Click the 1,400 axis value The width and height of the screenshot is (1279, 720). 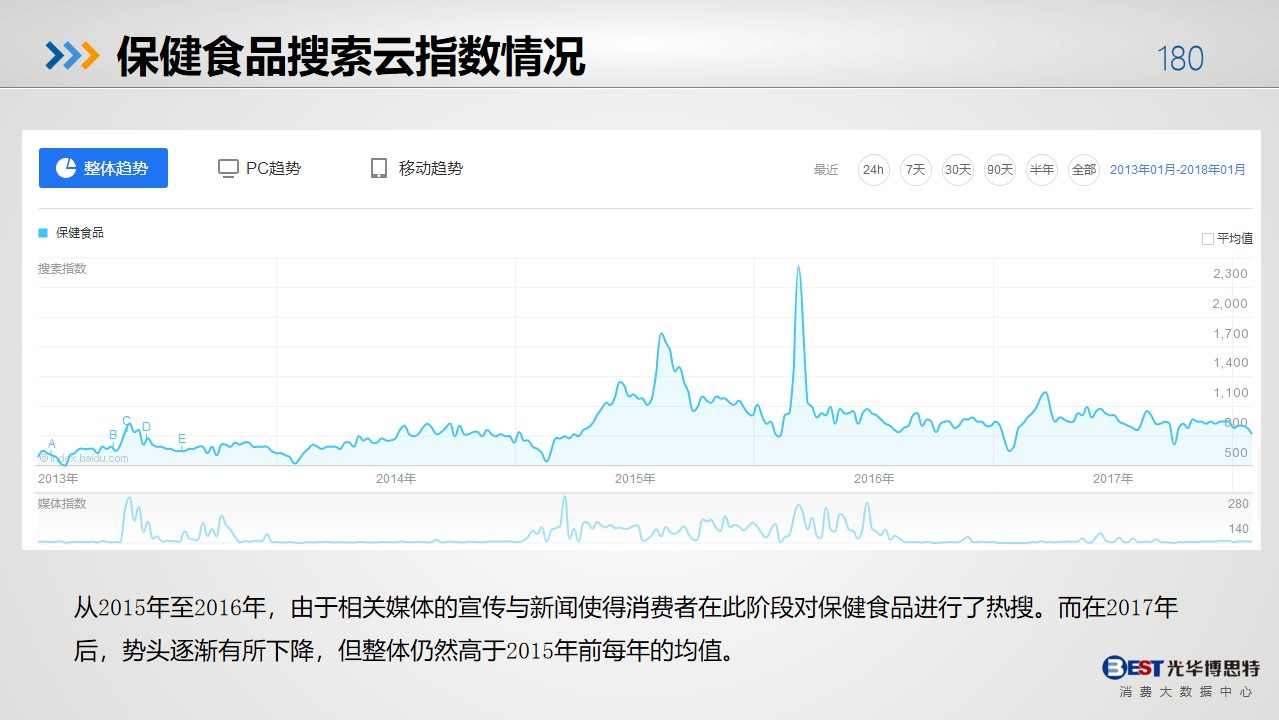(x=1230, y=363)
